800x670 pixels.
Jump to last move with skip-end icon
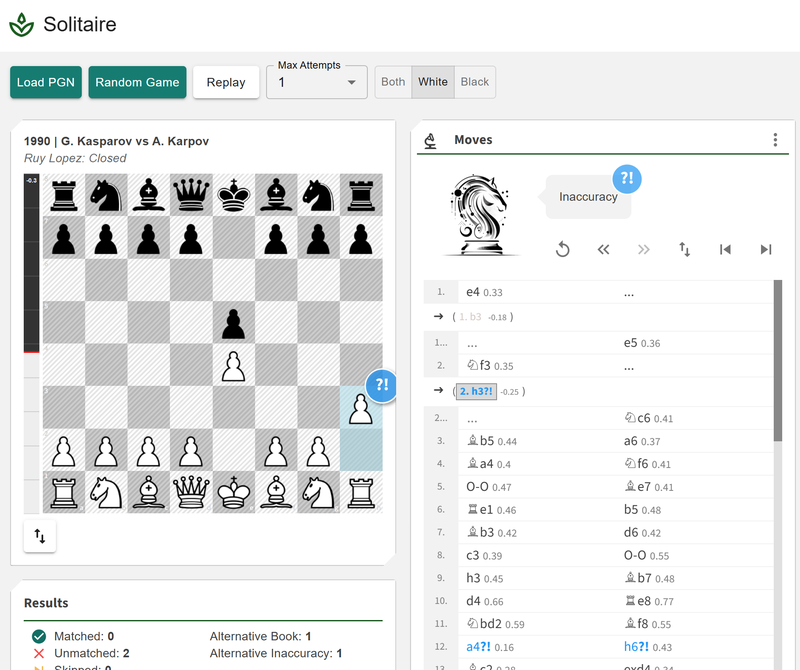coord(766,249)
